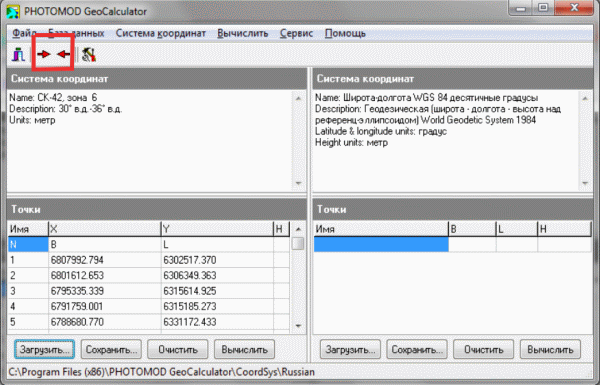Image resolution: width=600 pixels, height=385 pixels.
Task: Click scroll-up arrow of right coordinate system description
Action: (x=585, y=98)
